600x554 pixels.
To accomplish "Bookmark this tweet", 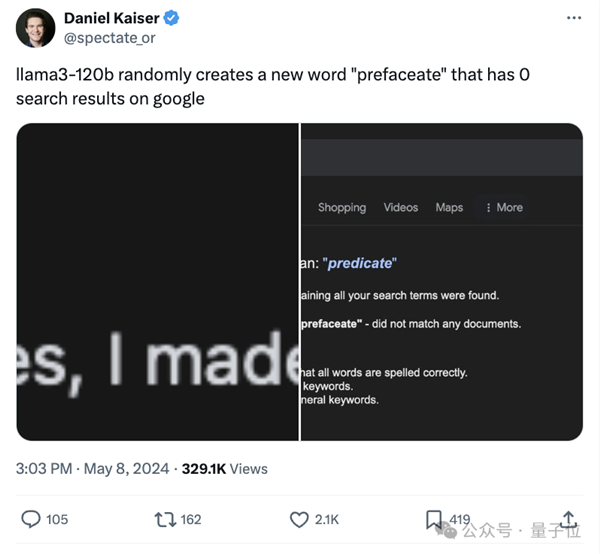I will pos(434,519).
